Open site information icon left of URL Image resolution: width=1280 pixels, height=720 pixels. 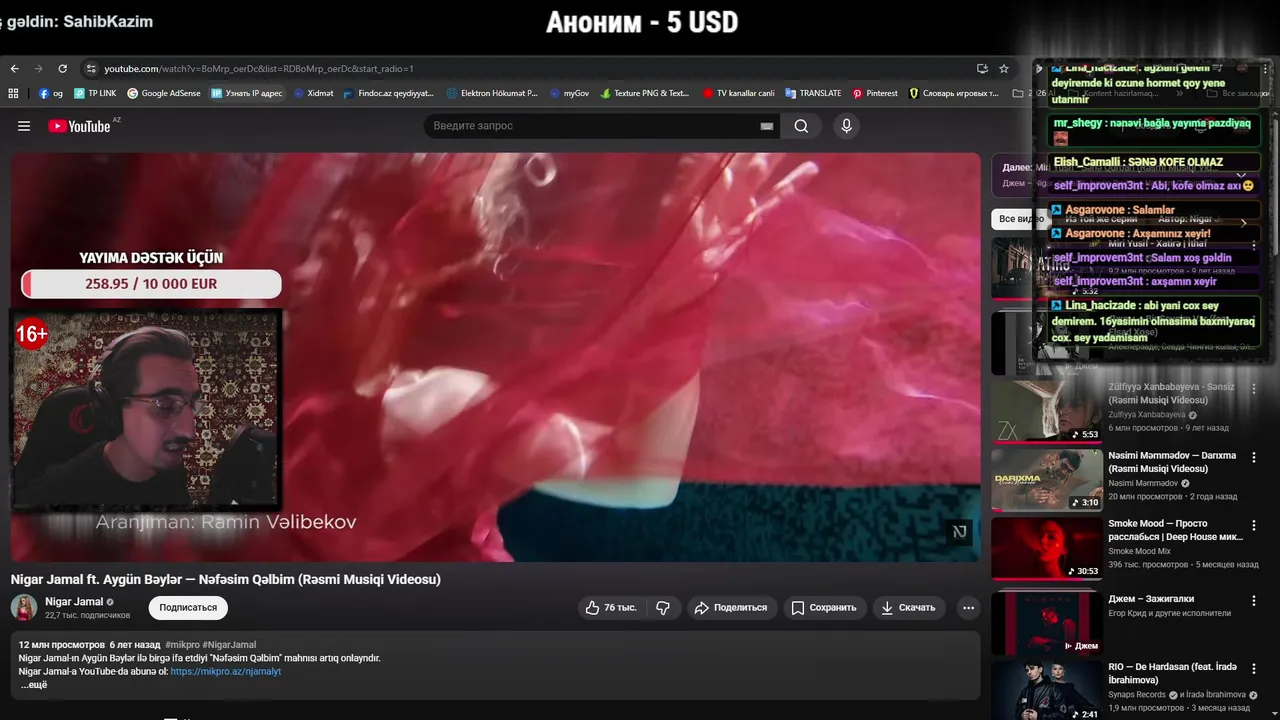(91, 69)
